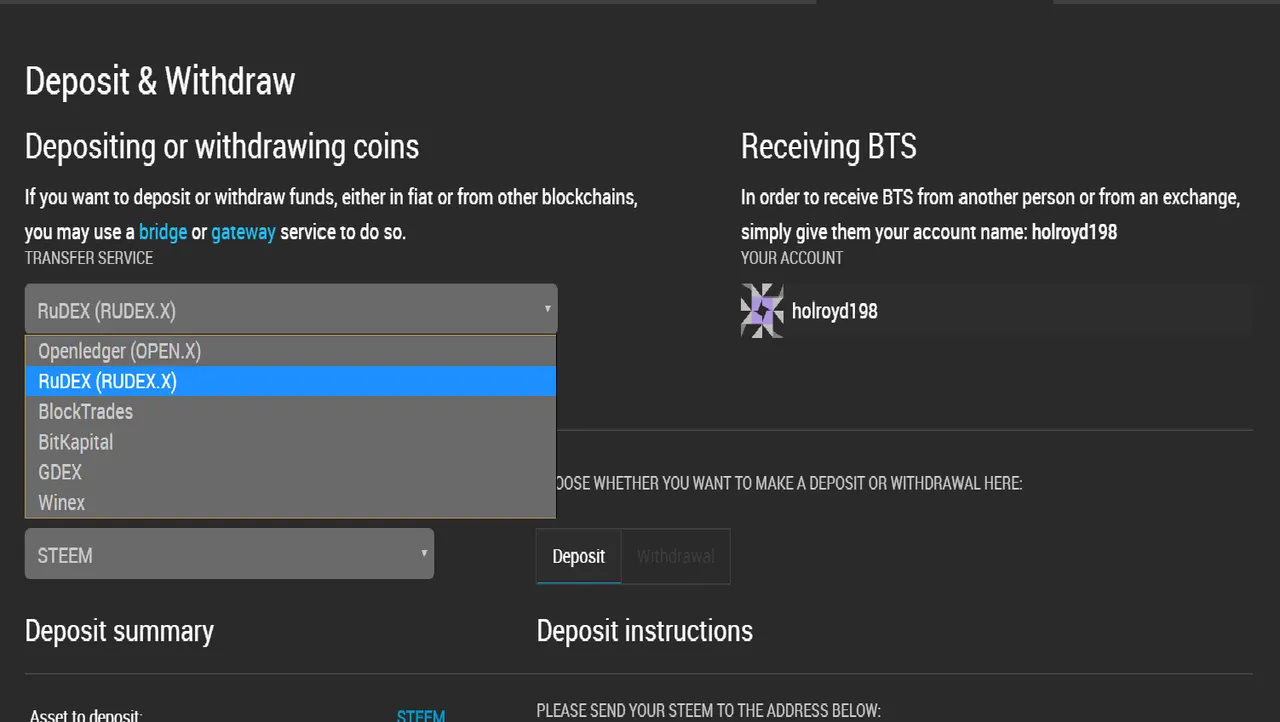Screen dimensions: 1280x722
Task: Click the Deposit & Withdraw heading
Action: point(160,81)
